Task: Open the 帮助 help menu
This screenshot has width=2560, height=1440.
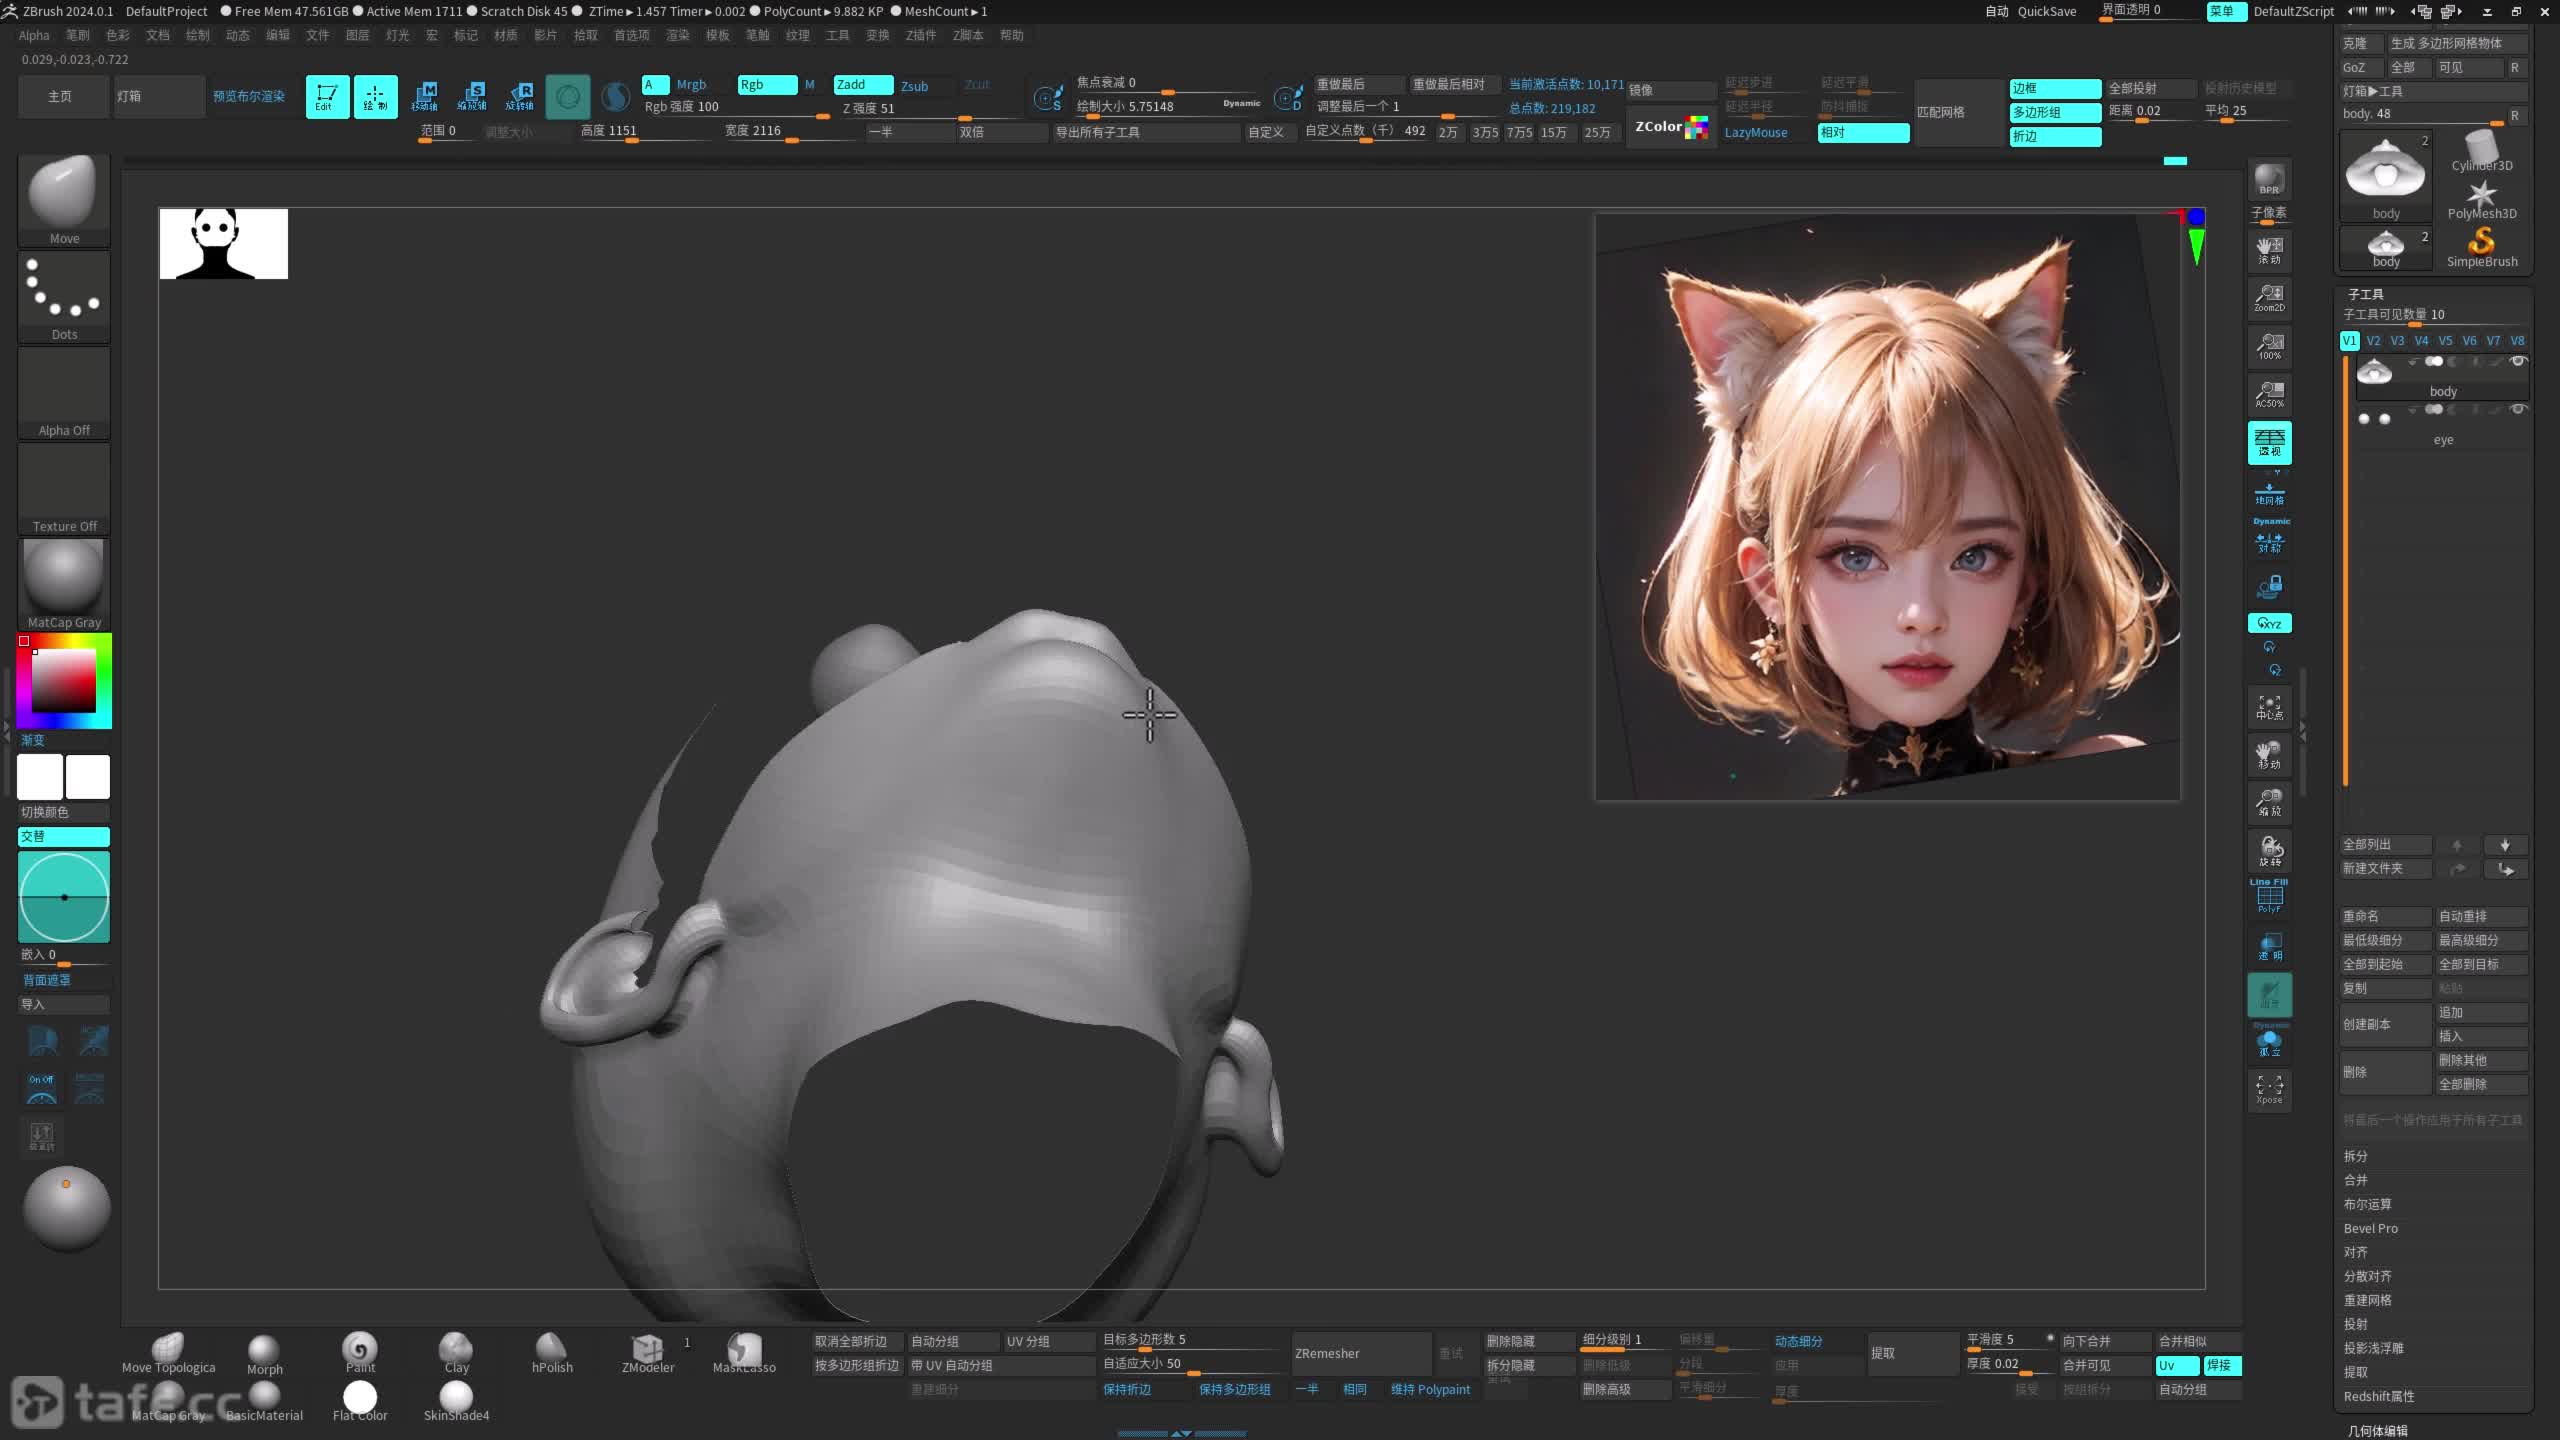Action: pos(1012,35)
